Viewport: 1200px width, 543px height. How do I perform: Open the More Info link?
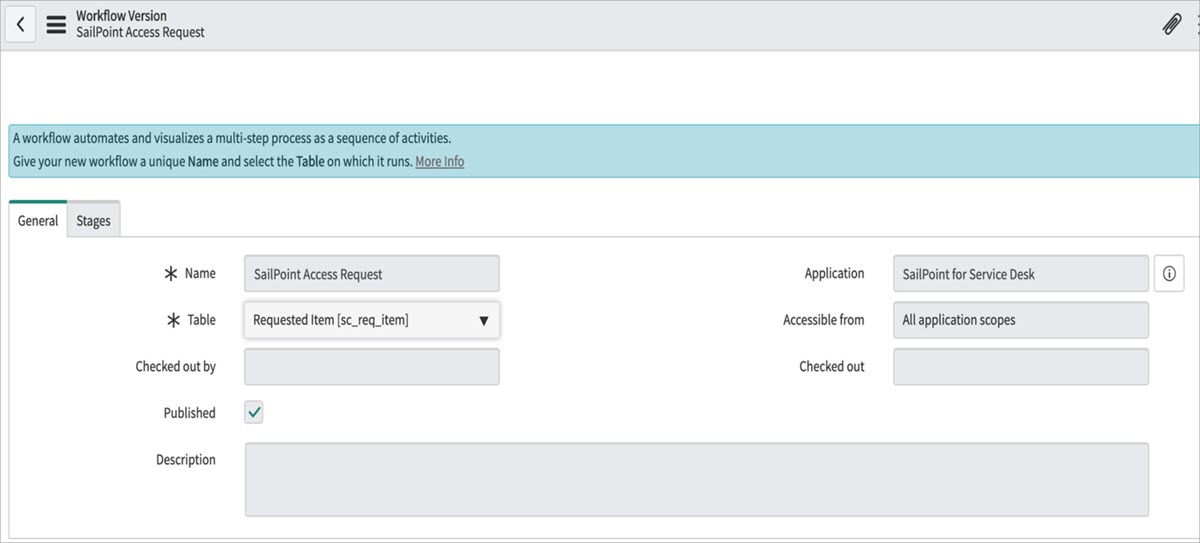(440, 161)
